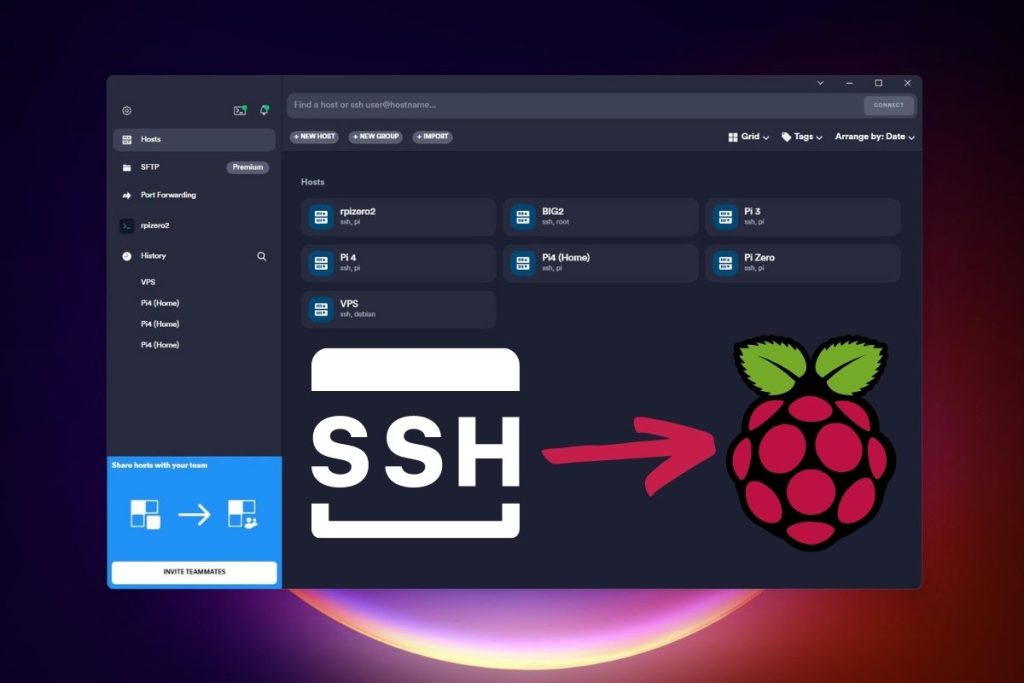Click the search magnifier next to History
The width and height of the screenshot is (1024, 683).
[261, 256]
